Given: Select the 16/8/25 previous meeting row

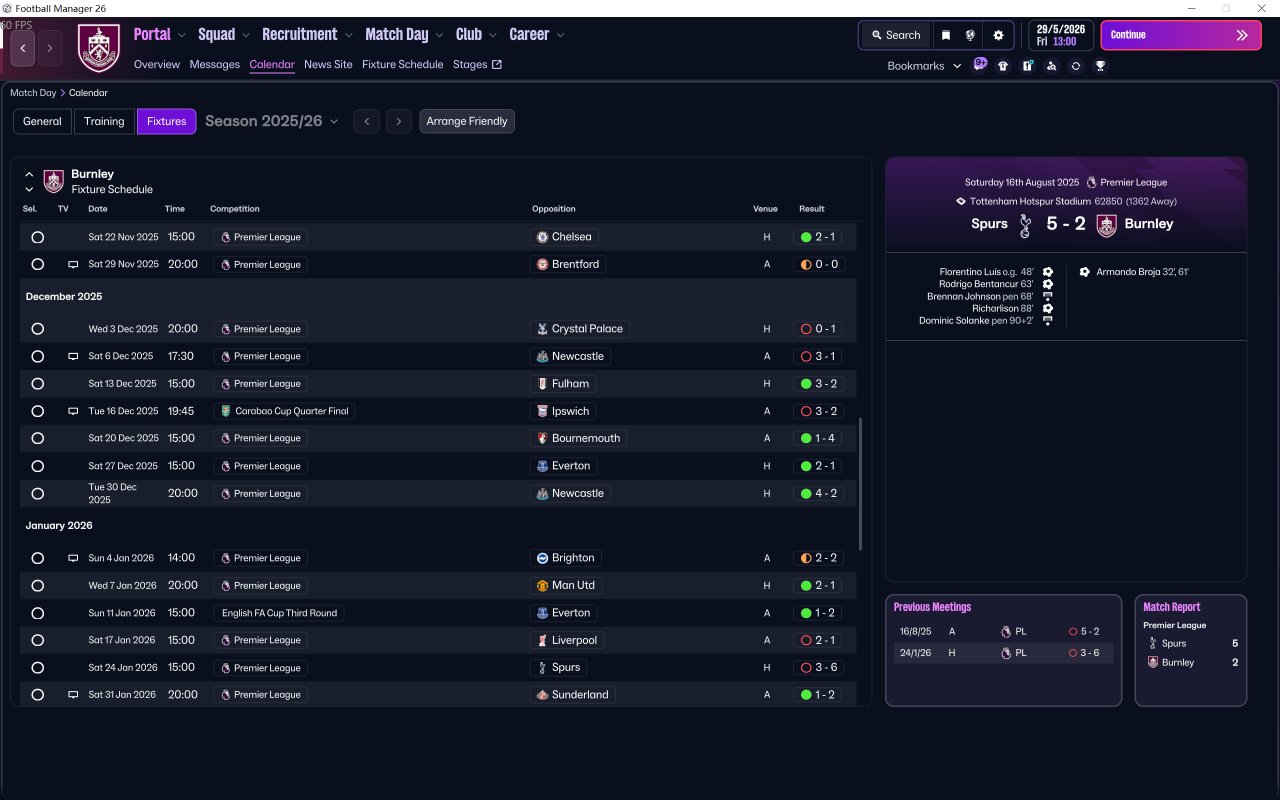Looking at the screenshot, I should pyautogui.click(x=1003, y=631).
